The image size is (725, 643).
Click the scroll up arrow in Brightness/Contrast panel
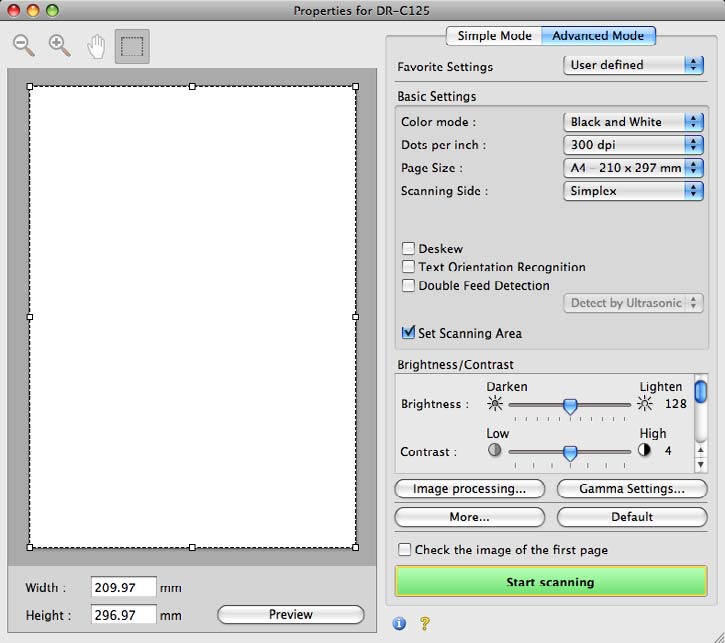click(701, 450)
